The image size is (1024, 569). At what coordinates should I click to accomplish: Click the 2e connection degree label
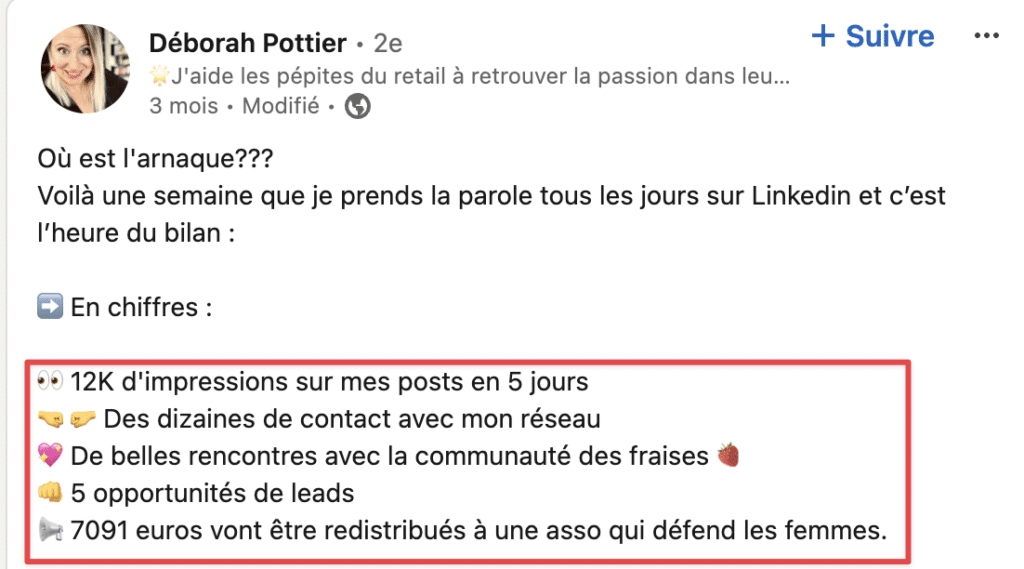coord(387,44)
